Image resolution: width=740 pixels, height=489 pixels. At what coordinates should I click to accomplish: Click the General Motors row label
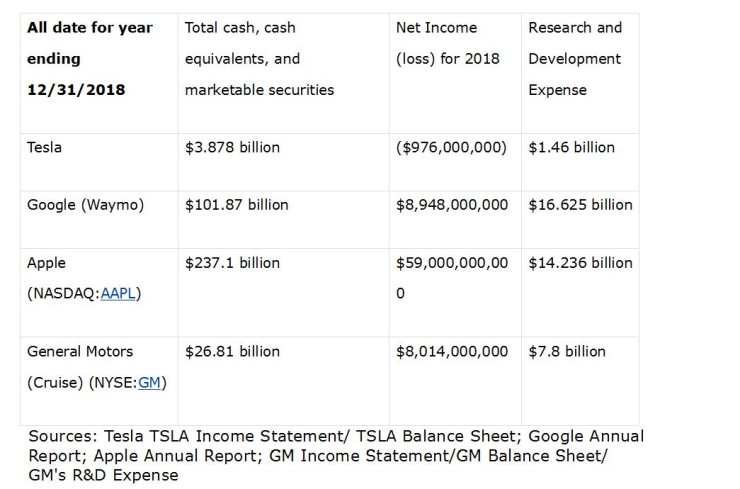point(79,352)
